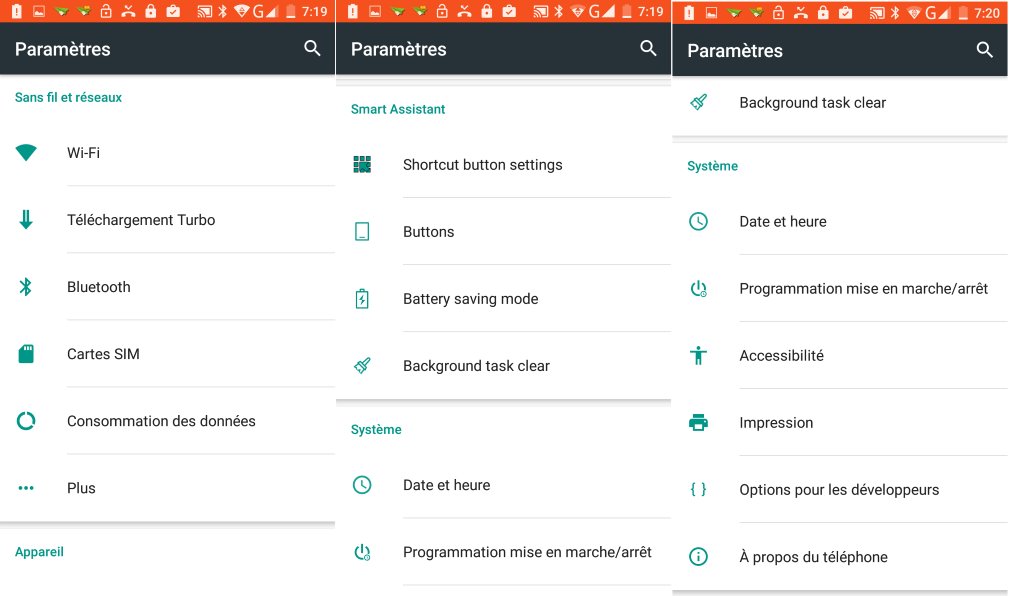Screen dimensions: 1024x596
Task: Open search in the leftmost Paramètres screen
Action: point(312,48)
